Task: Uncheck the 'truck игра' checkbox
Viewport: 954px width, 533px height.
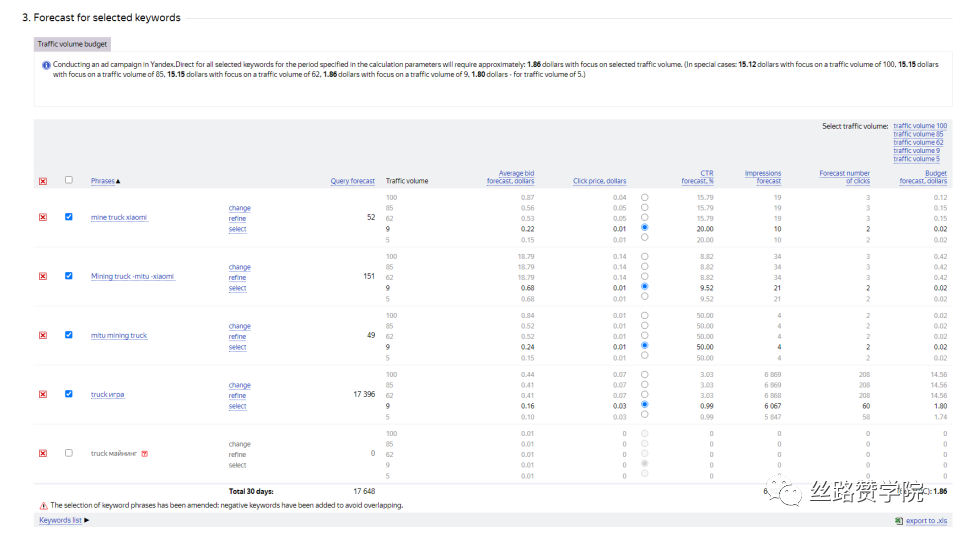Action: pyautogui.click(x=69, y=394)
